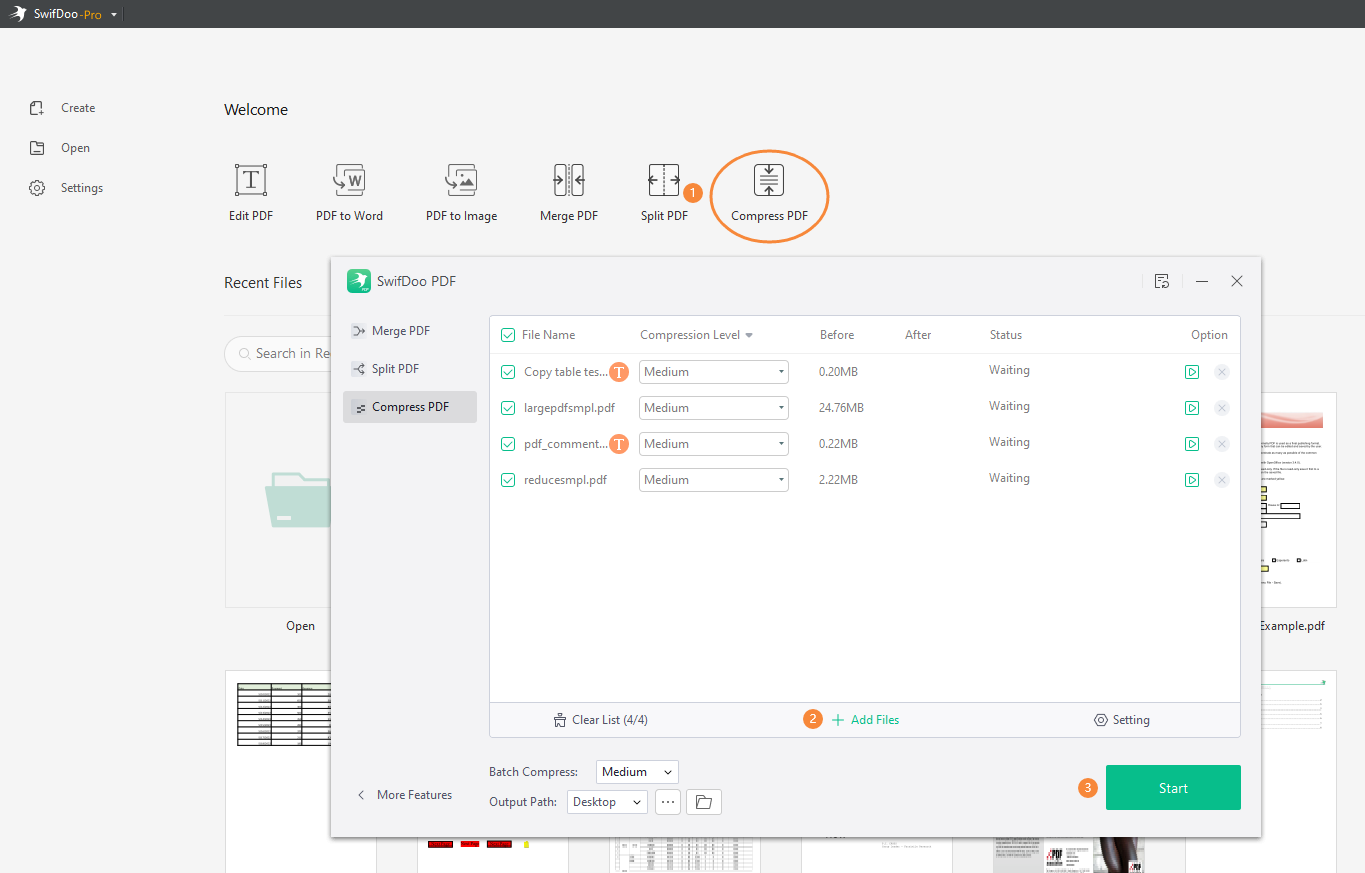
Task: Switch to Merge PDF in dialog sidebar
Action: [x=410, y=331]
